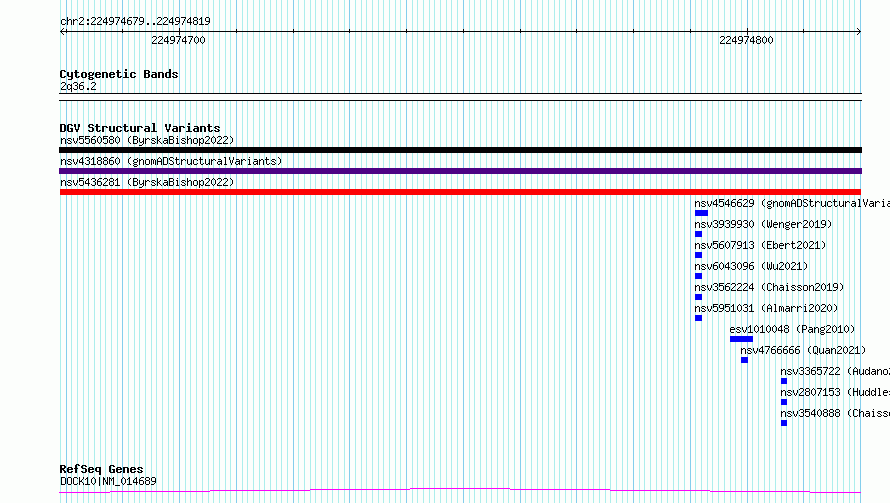Select the nsv2807153 variant label

[x=835, y=392]
